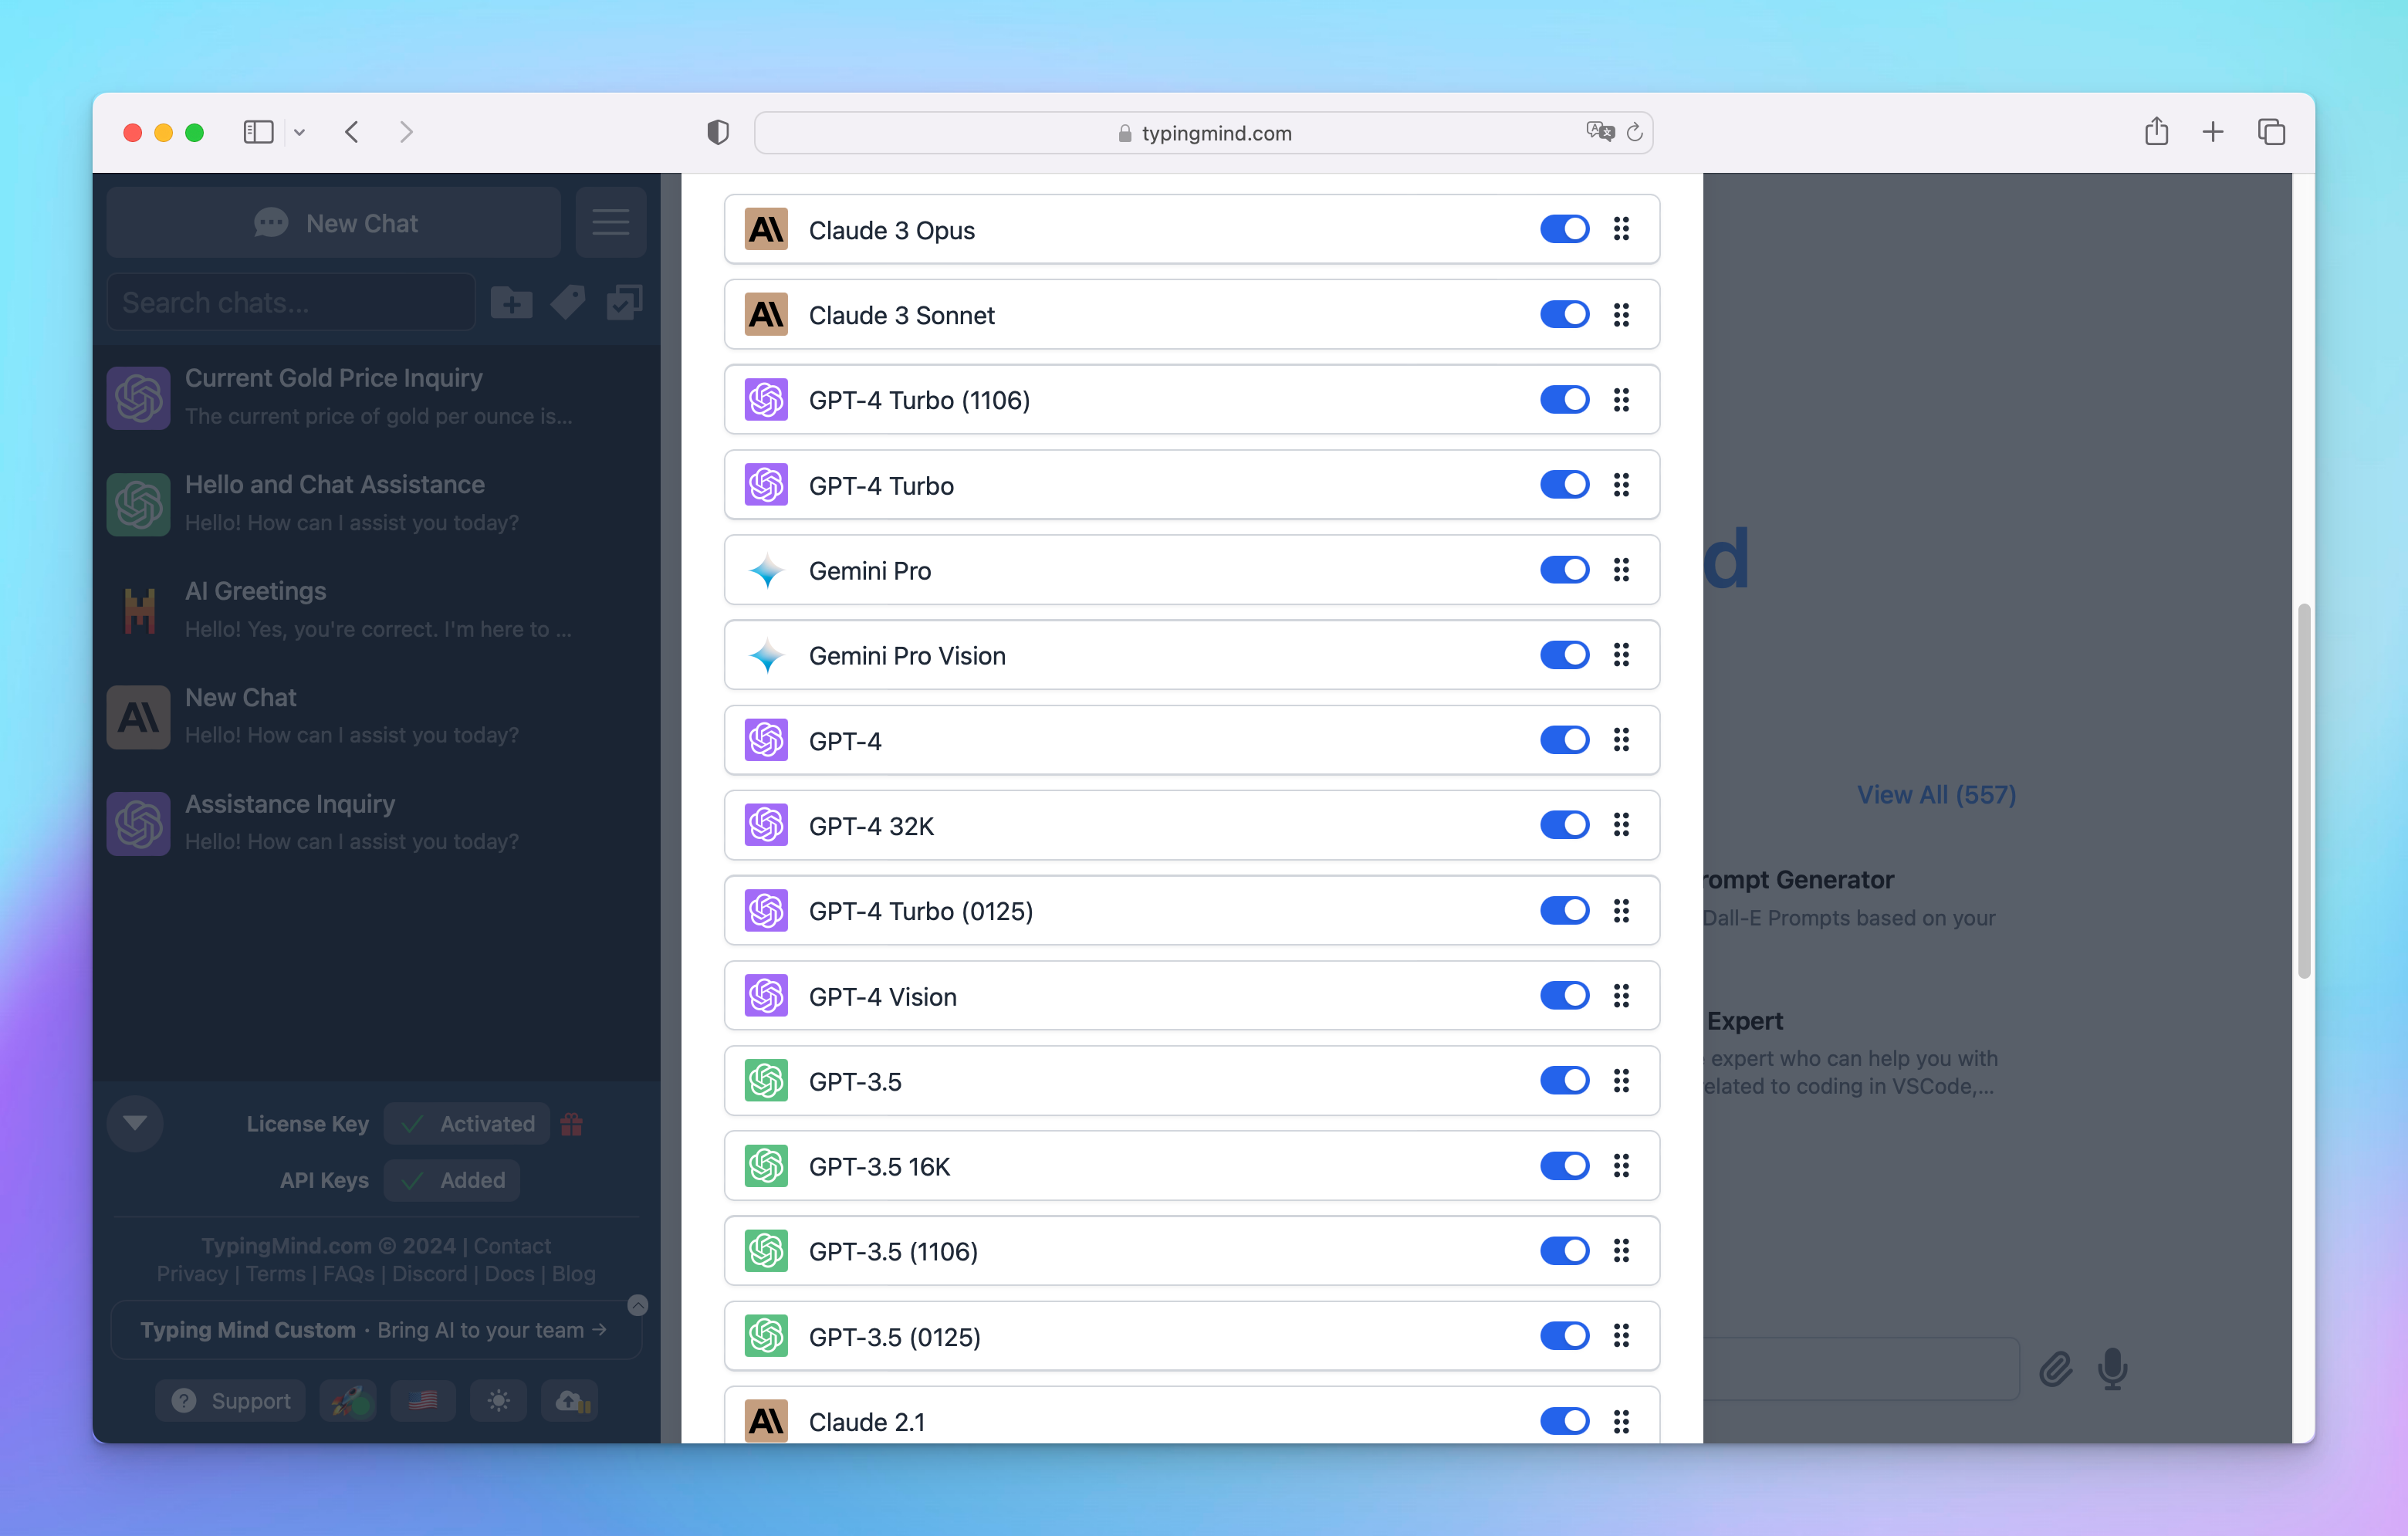This screenshot has height=1536, width=2408.
Task: Click the Search chats input field
Action: coord(290,302)
